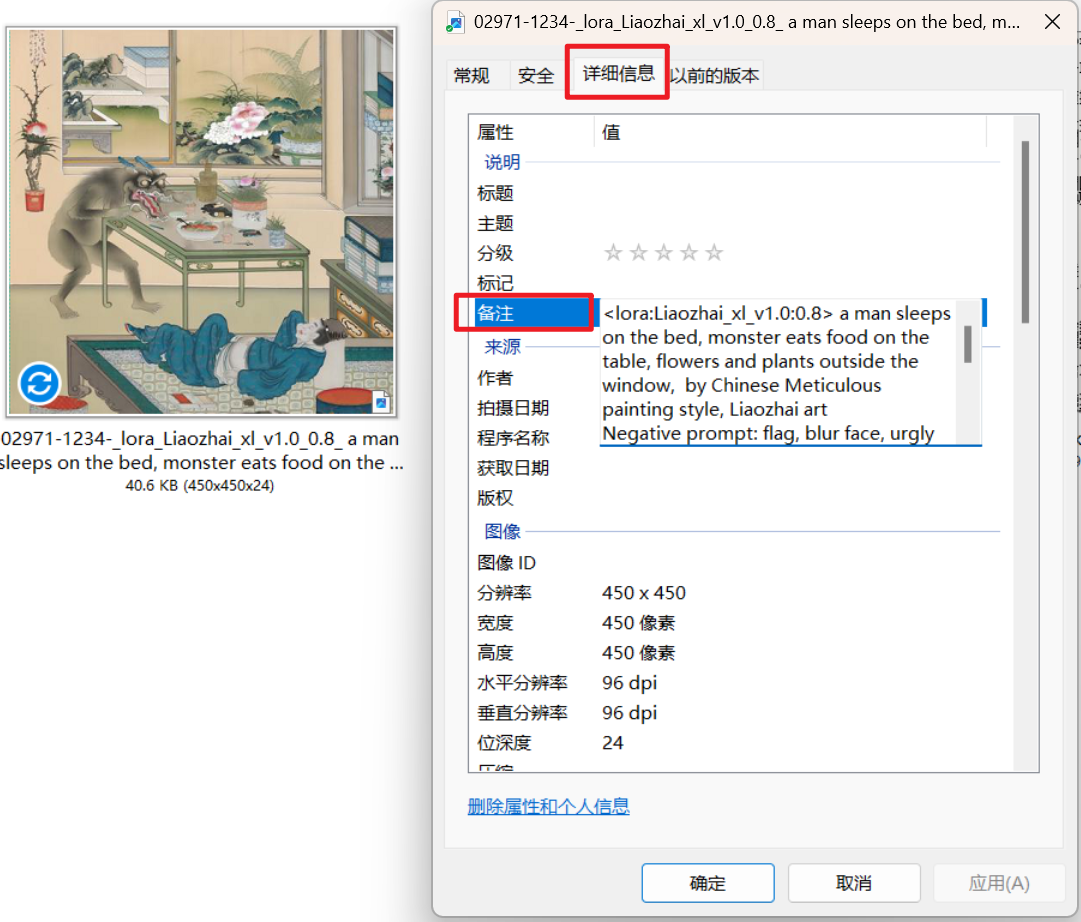The width and height of the screenshot is (1081, 922).
Task: Click the property list's vertical scrollbar
Action: coord(1024,232)
